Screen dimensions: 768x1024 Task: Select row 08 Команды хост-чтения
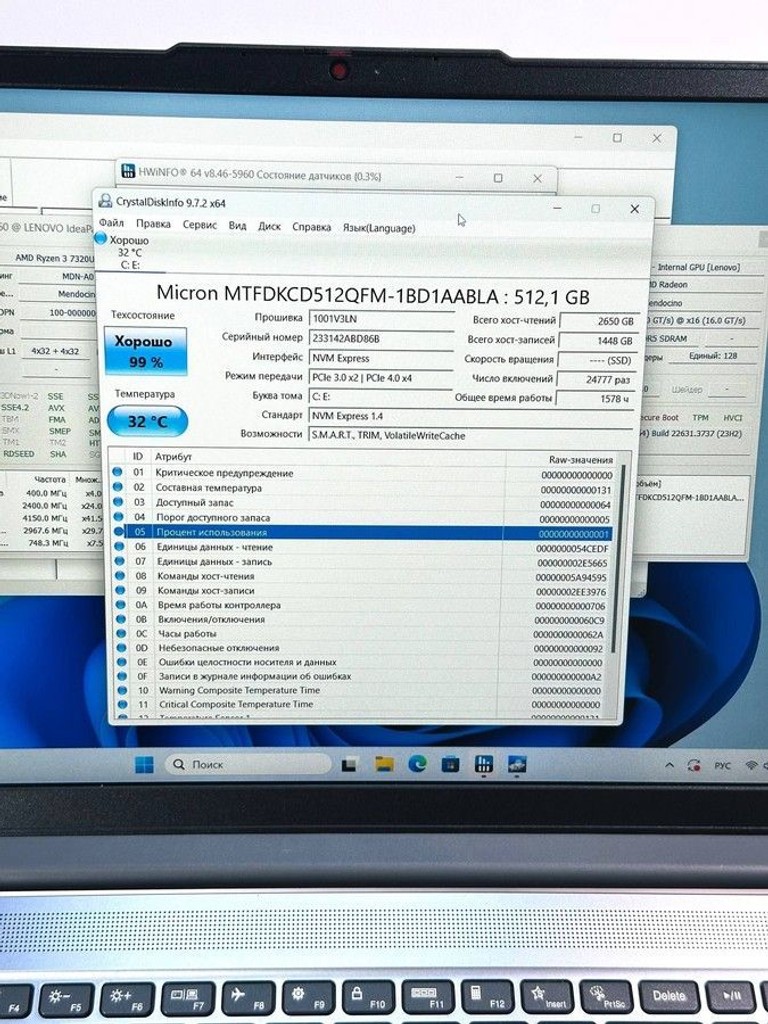click(363, 577)
